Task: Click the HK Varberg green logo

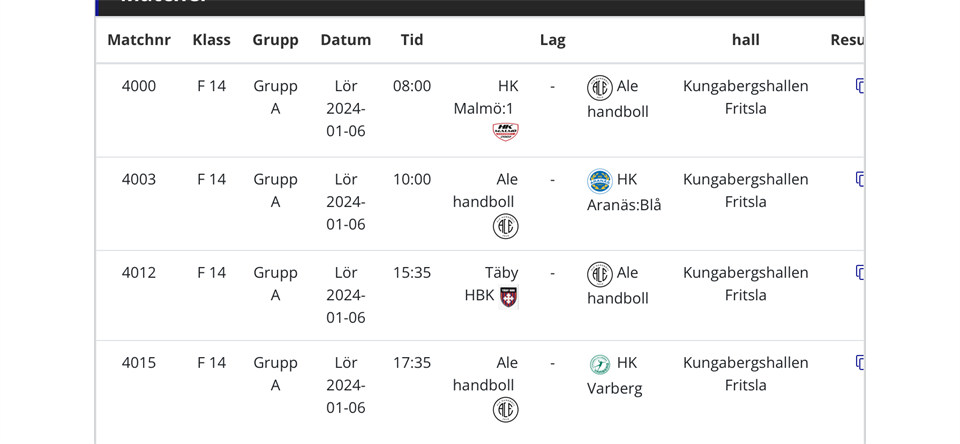Action: click(x=600, y=364)
